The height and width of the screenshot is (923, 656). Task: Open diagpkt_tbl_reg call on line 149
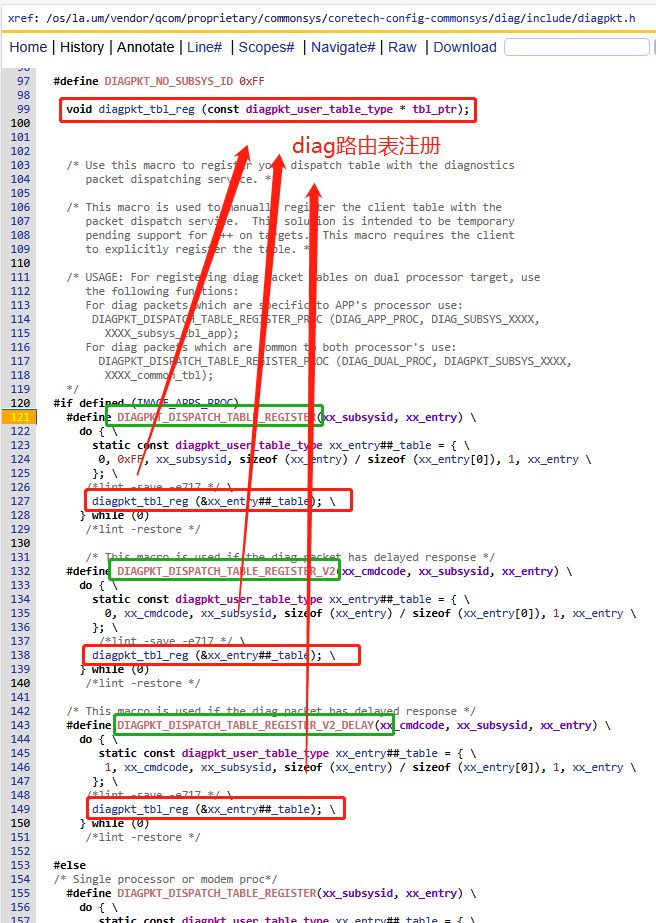tap(140, 809)
